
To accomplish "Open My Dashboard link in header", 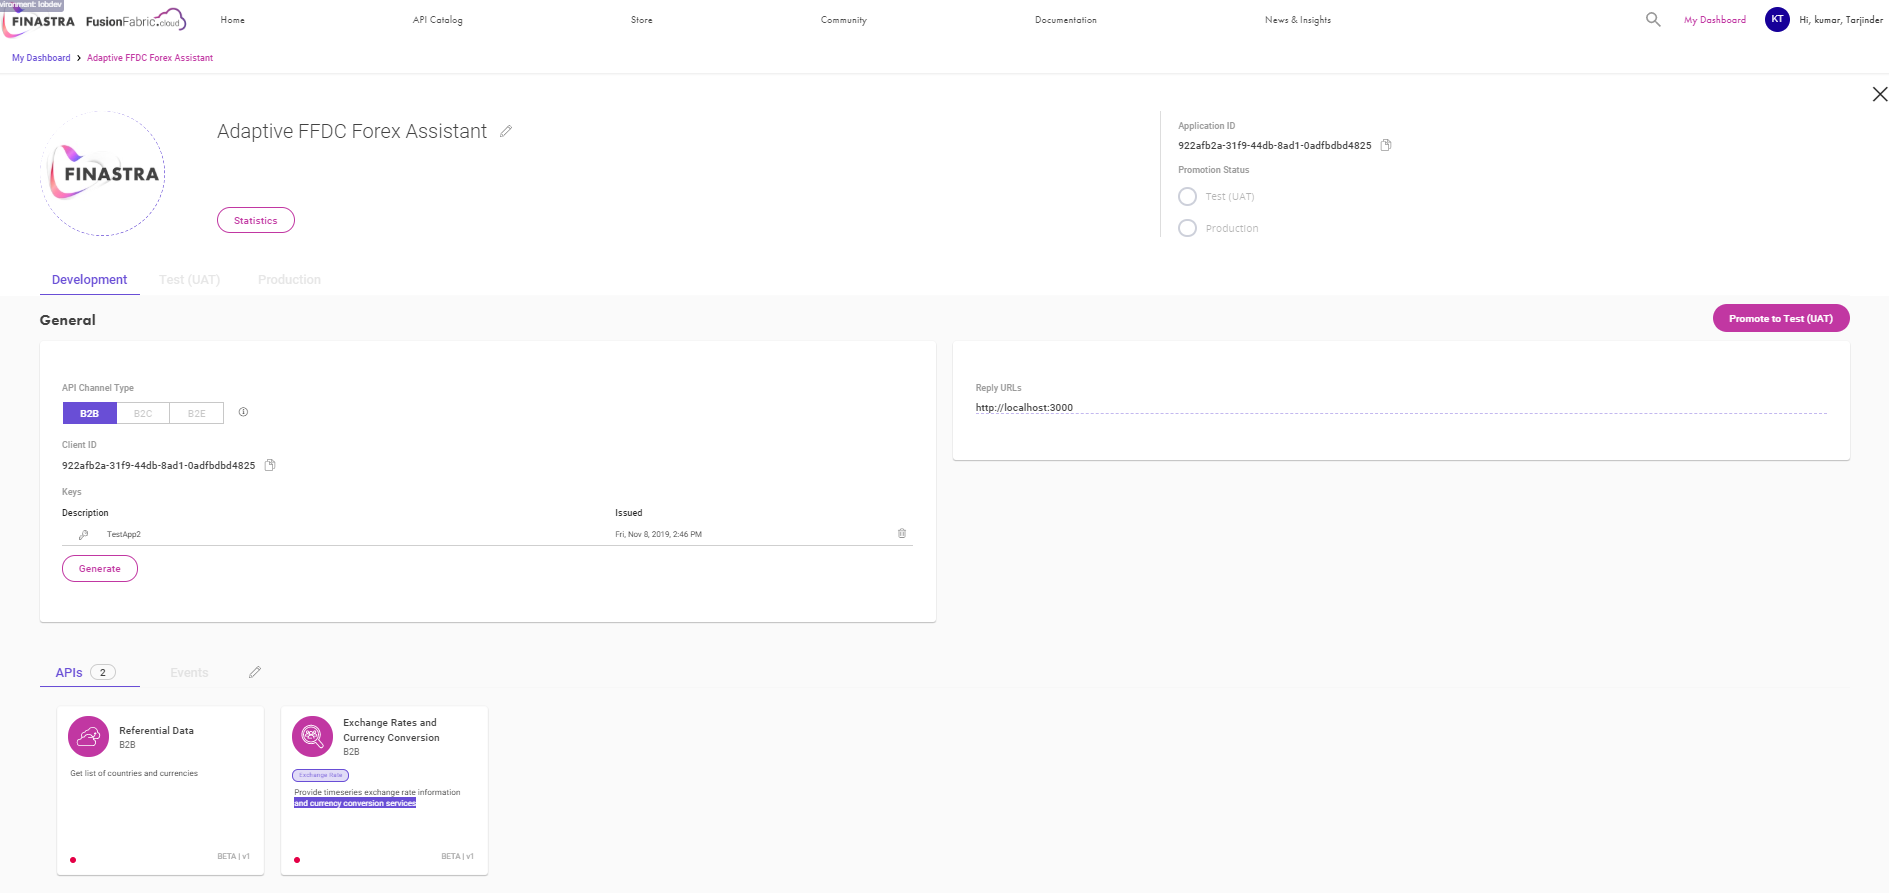I will pos(1715,20).
